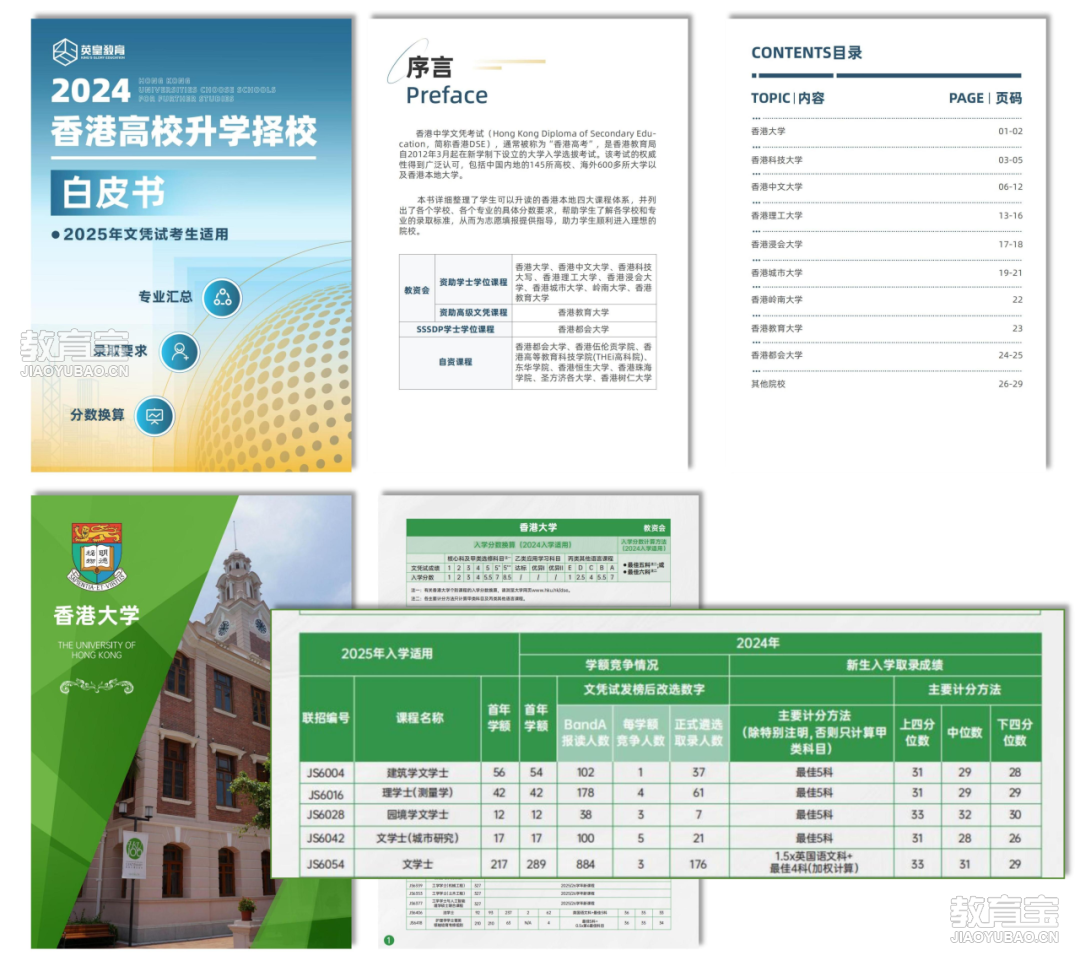Click the JS6042 code cell
1080x966 pixels.
(x=326, y=839)
